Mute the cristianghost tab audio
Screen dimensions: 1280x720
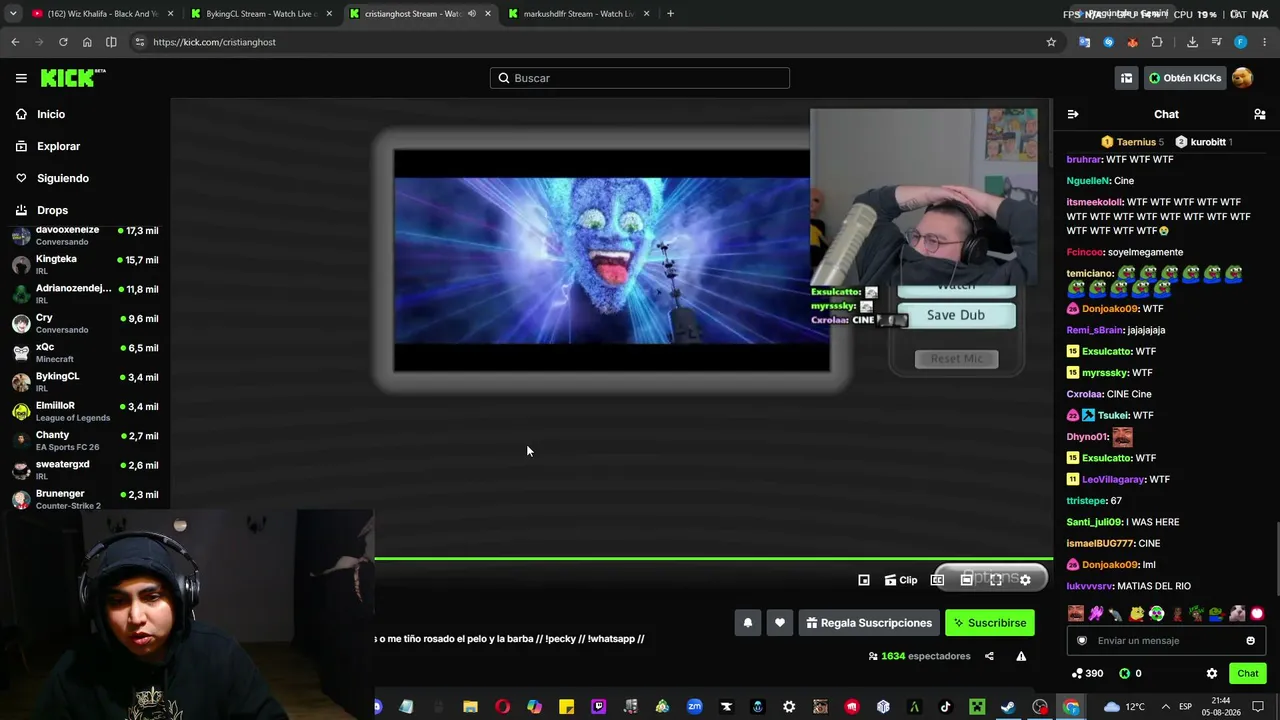coord(472,14)
